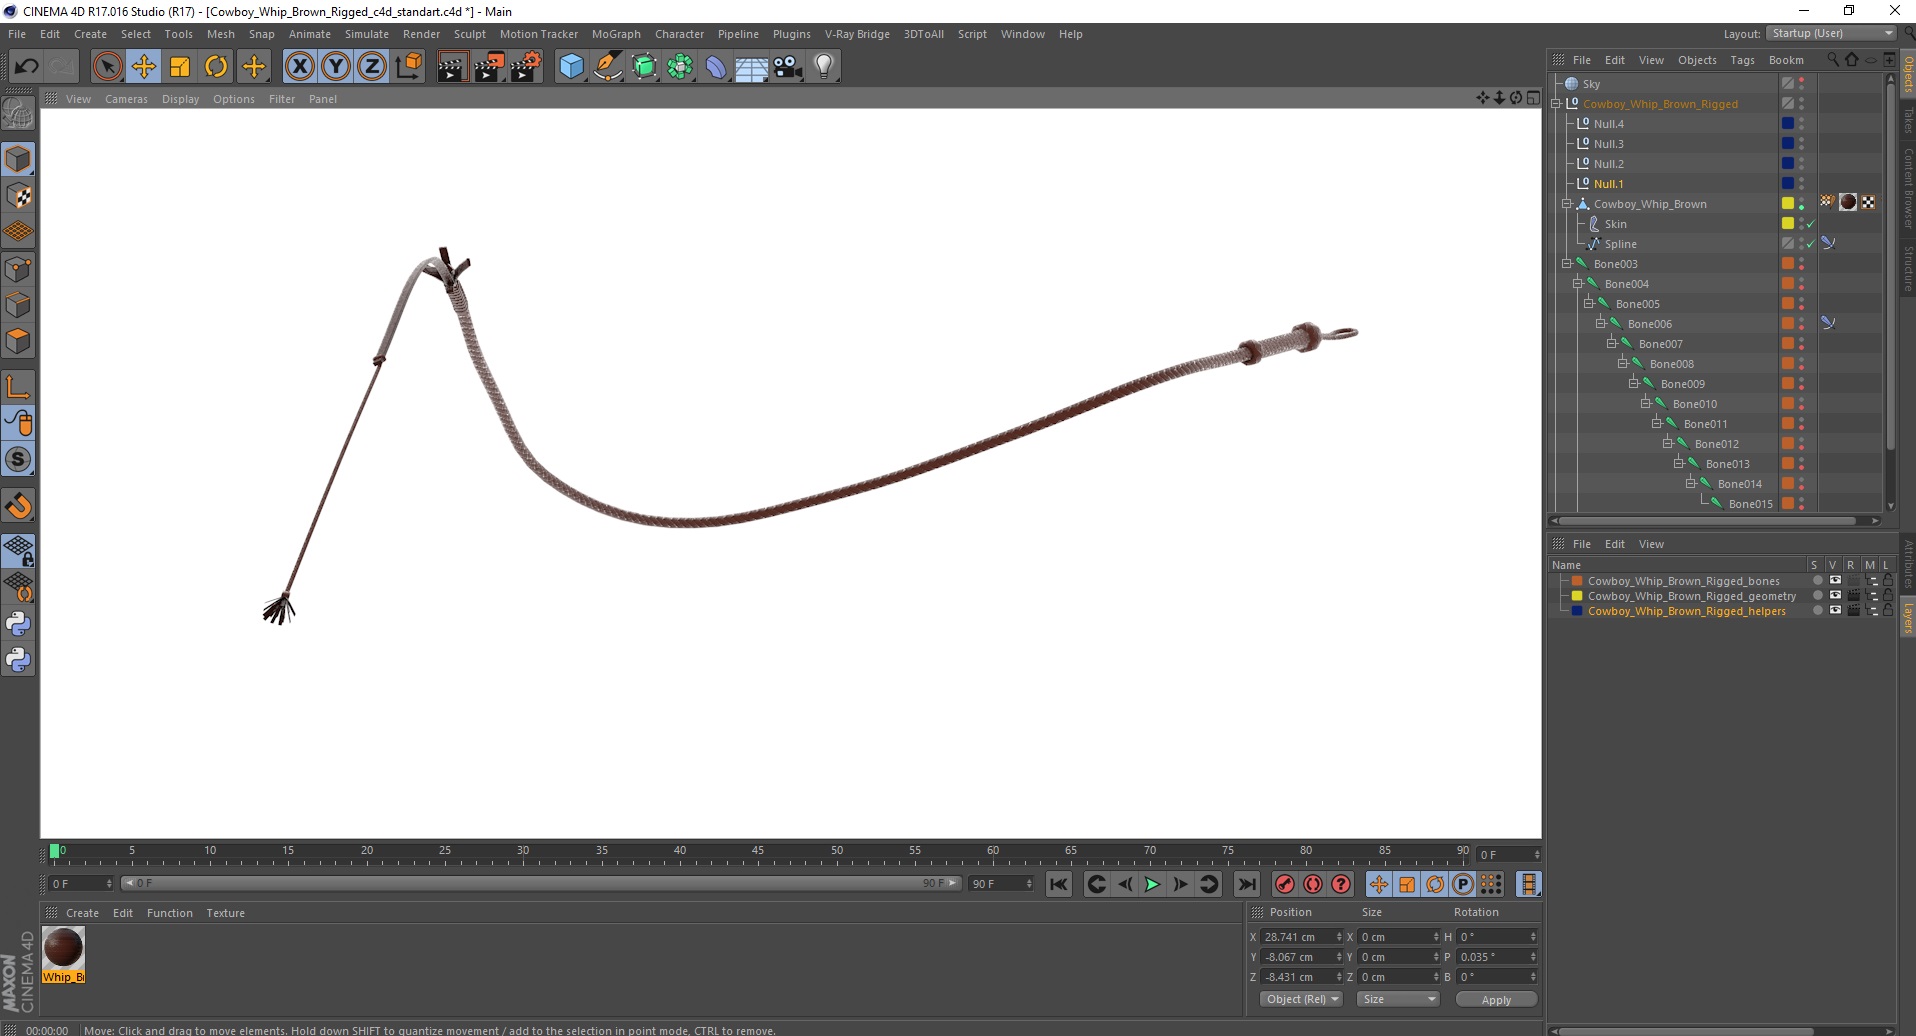Enable the Snap S icon
Viewport: 1916px width, 1036px height.
tap(18, 460)
